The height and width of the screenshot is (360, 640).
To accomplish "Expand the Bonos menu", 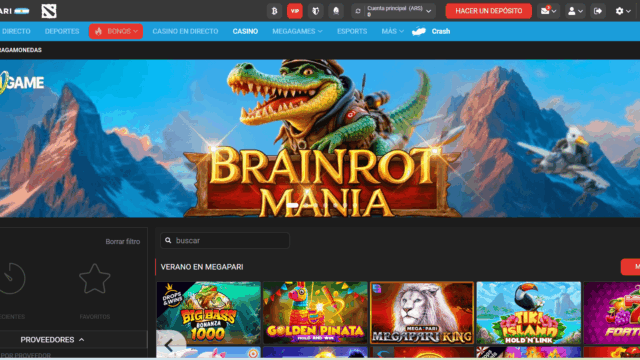I will pos(116,31).
